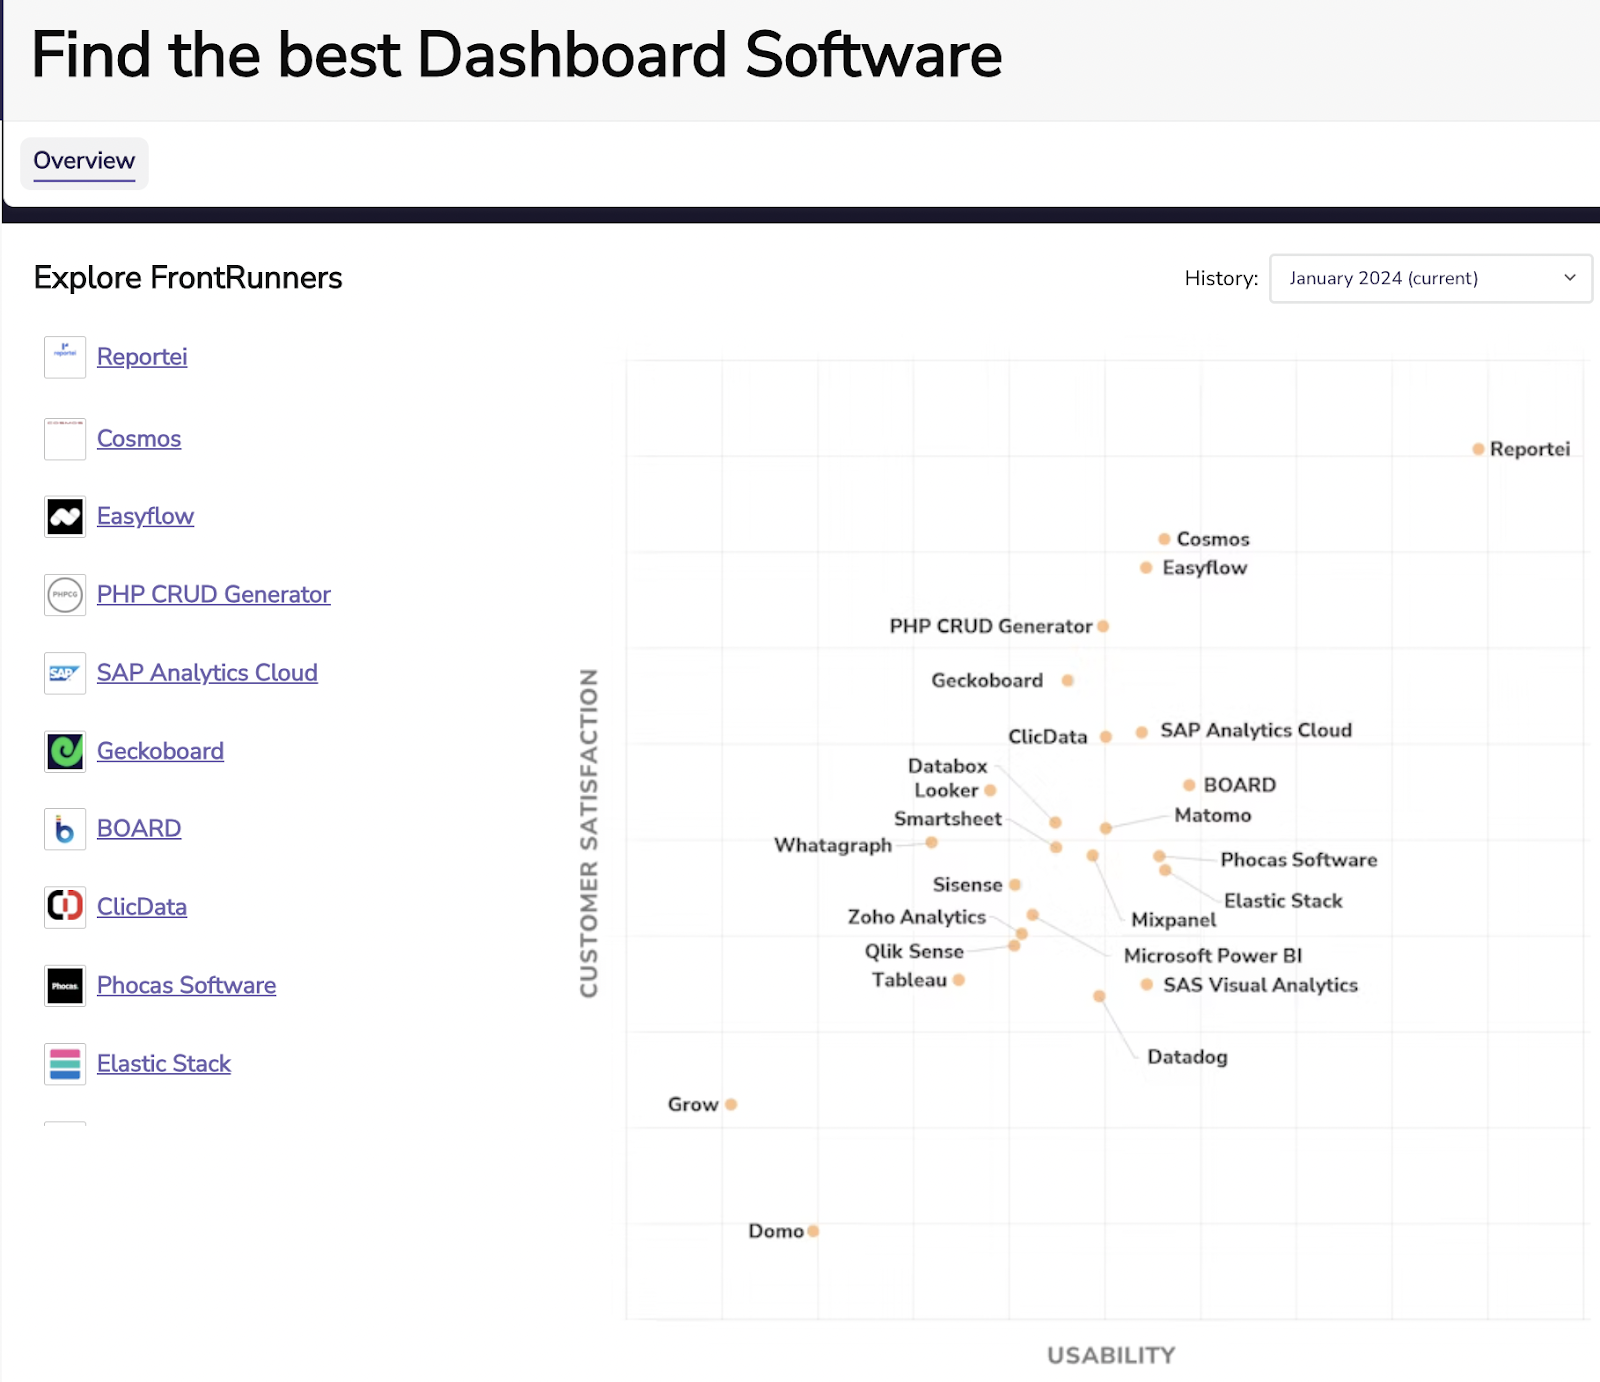Click the ClicData chart data point
Screen dimensions: 1600x1382
click(x=1106, y=737)
